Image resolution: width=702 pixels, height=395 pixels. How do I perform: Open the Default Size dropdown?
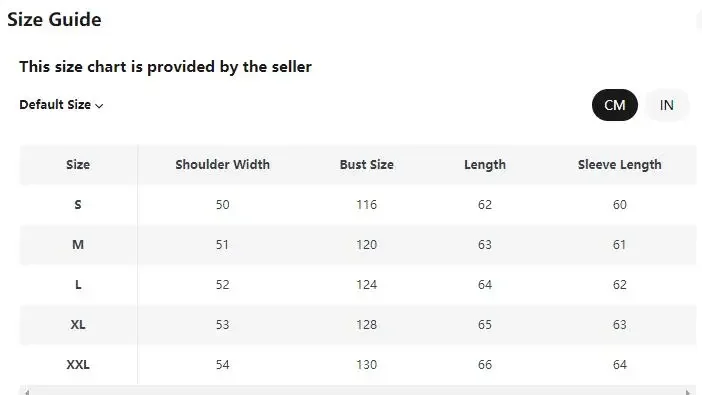(61, 105)
